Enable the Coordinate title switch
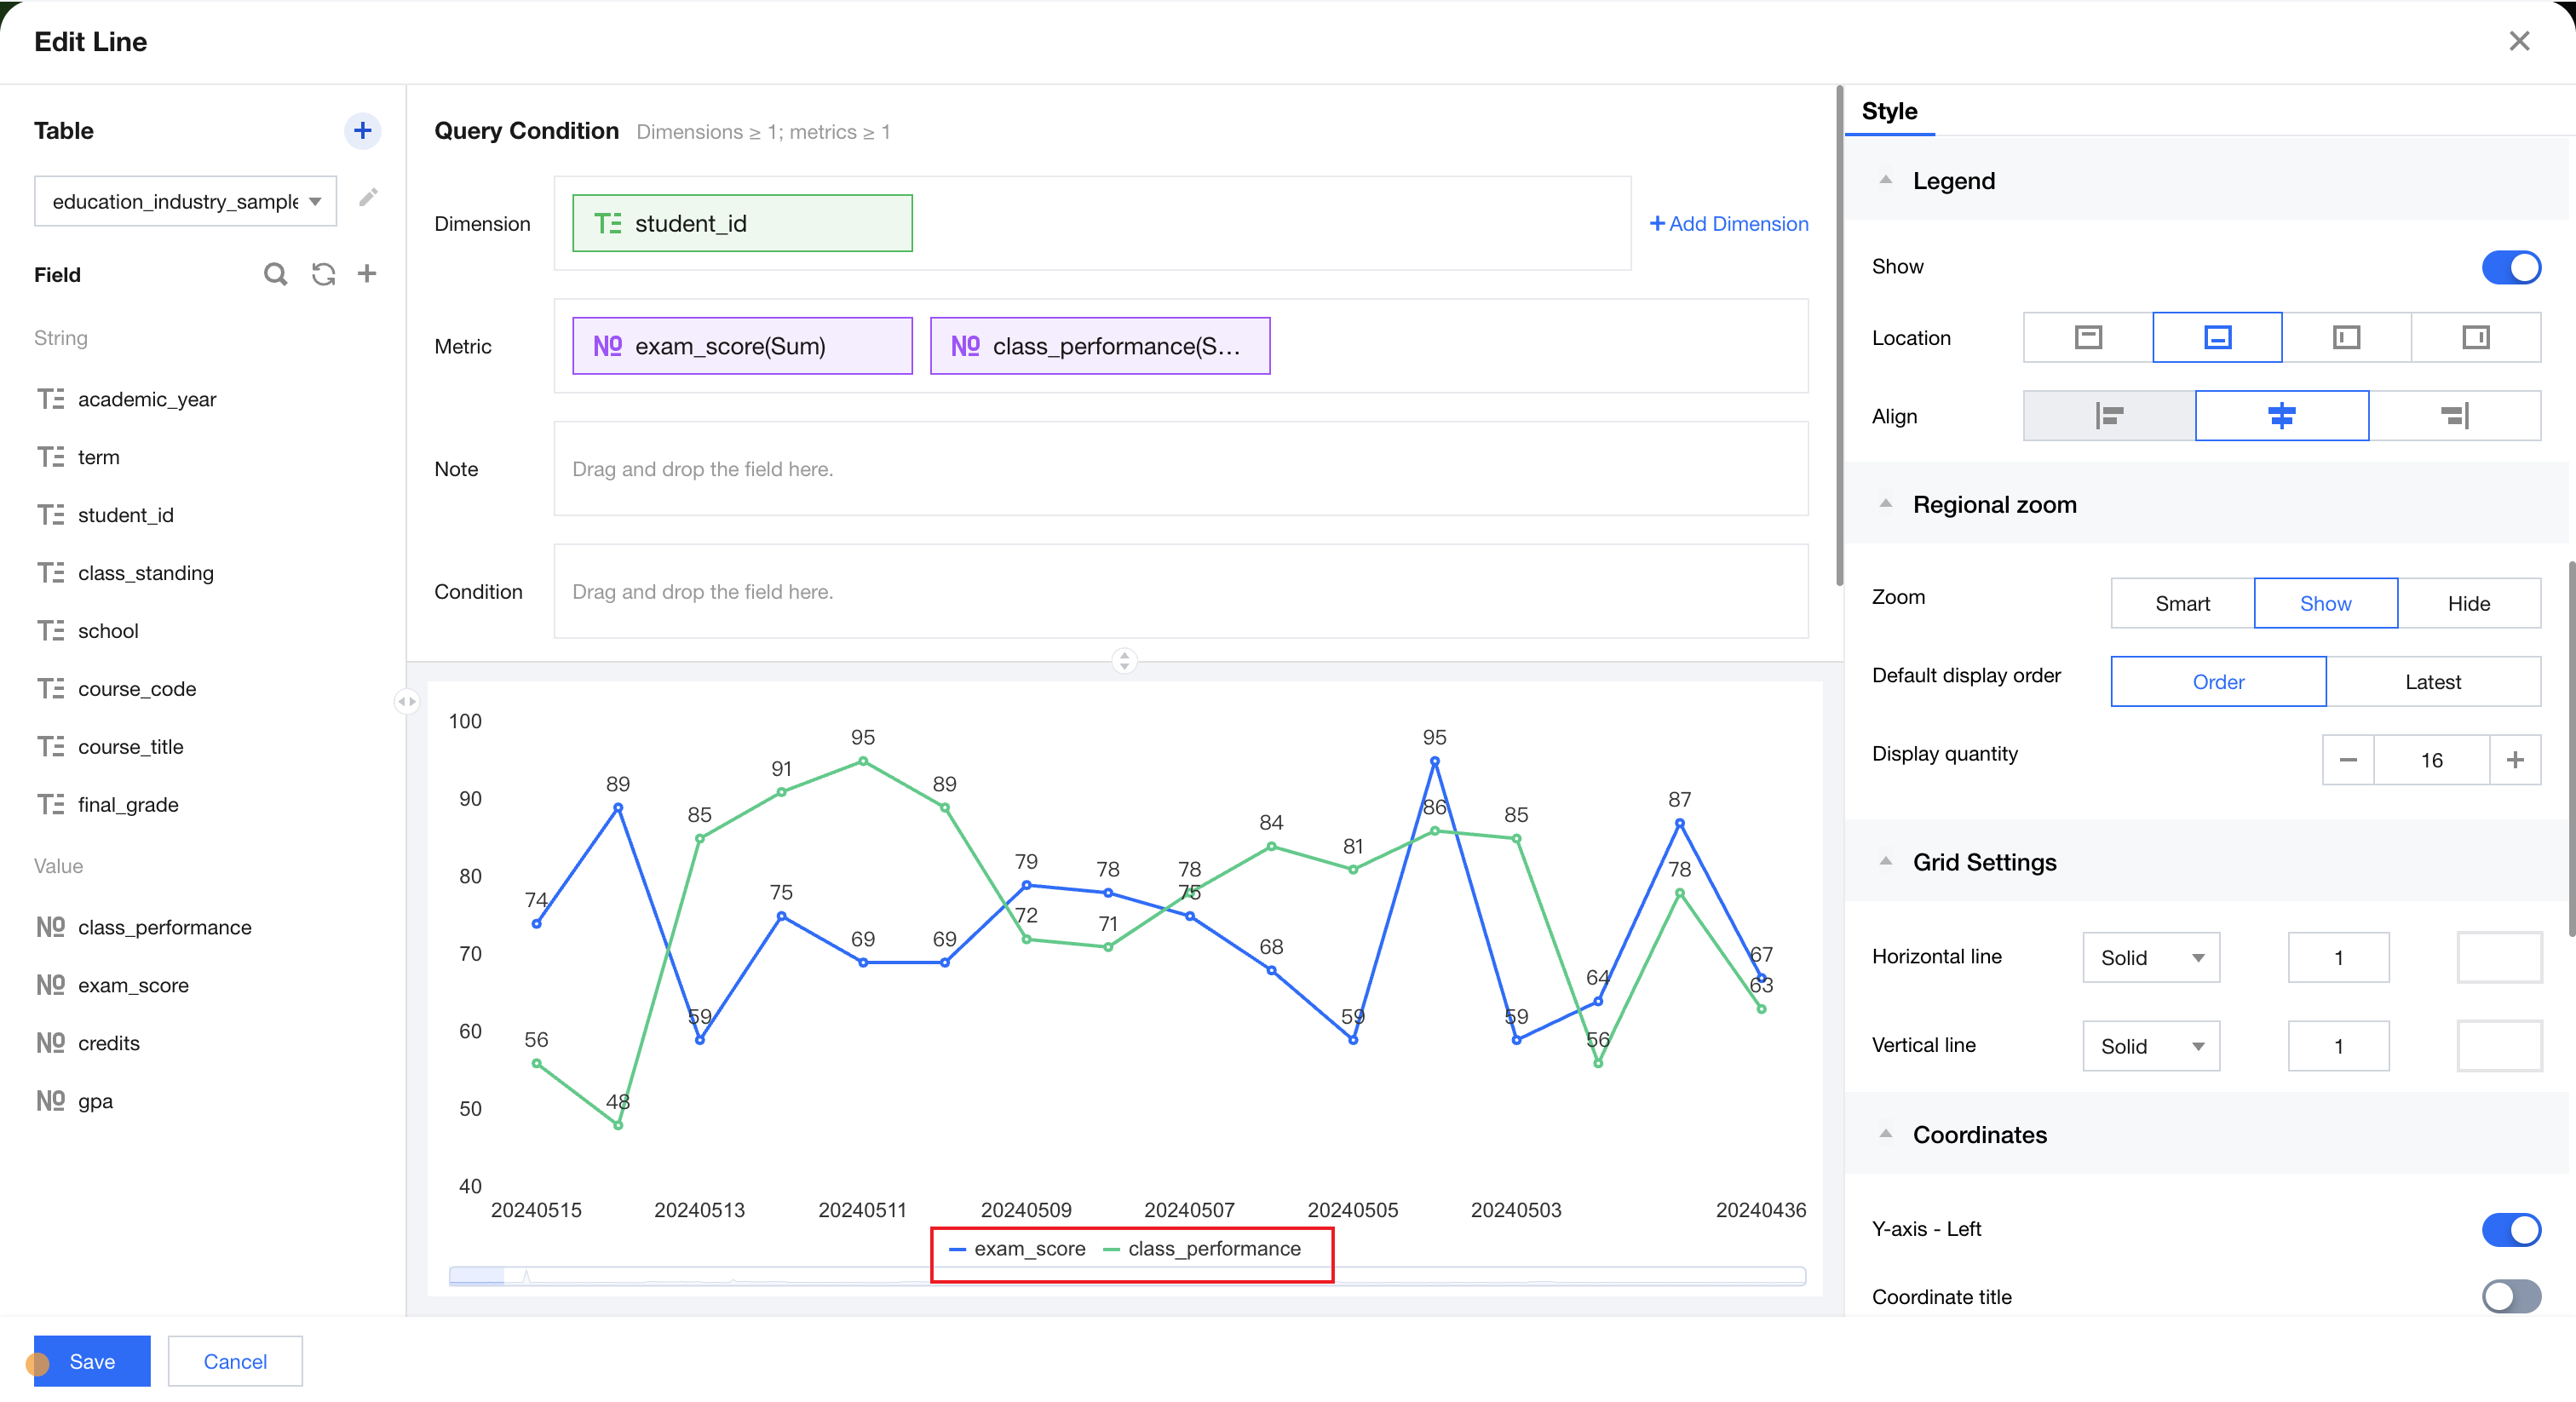 (2510, 1297)
